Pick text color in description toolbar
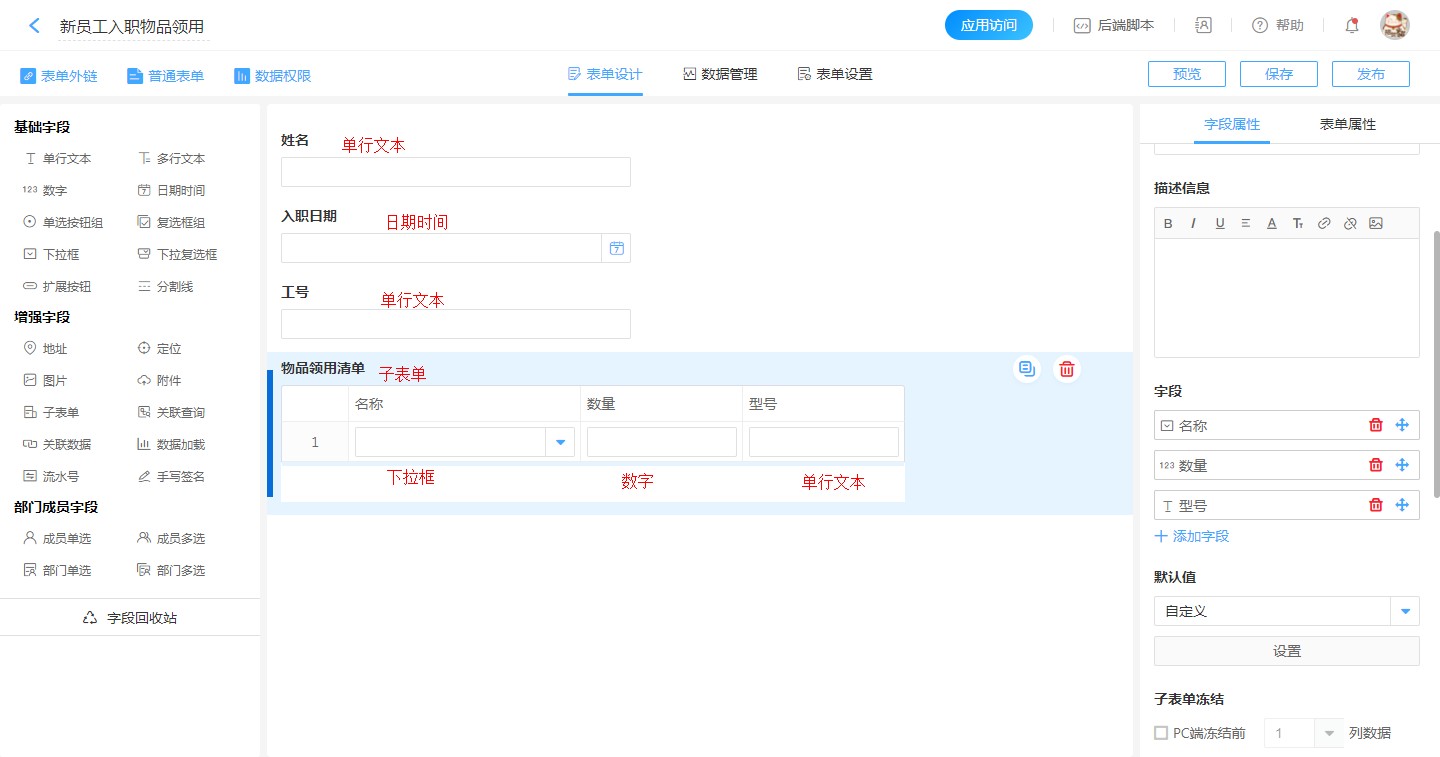Image resolution: width=1440 pixels, height=757 pixels. point(1272,224)
